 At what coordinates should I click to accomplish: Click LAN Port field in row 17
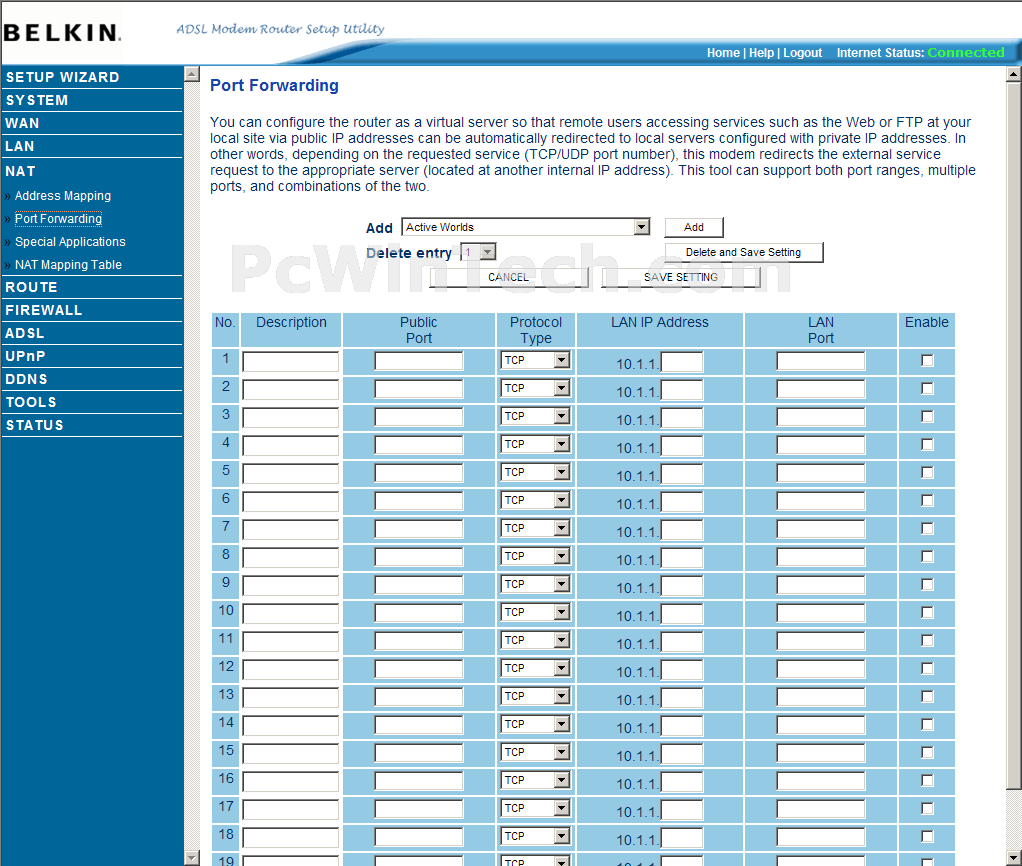[x=821, y=809]
